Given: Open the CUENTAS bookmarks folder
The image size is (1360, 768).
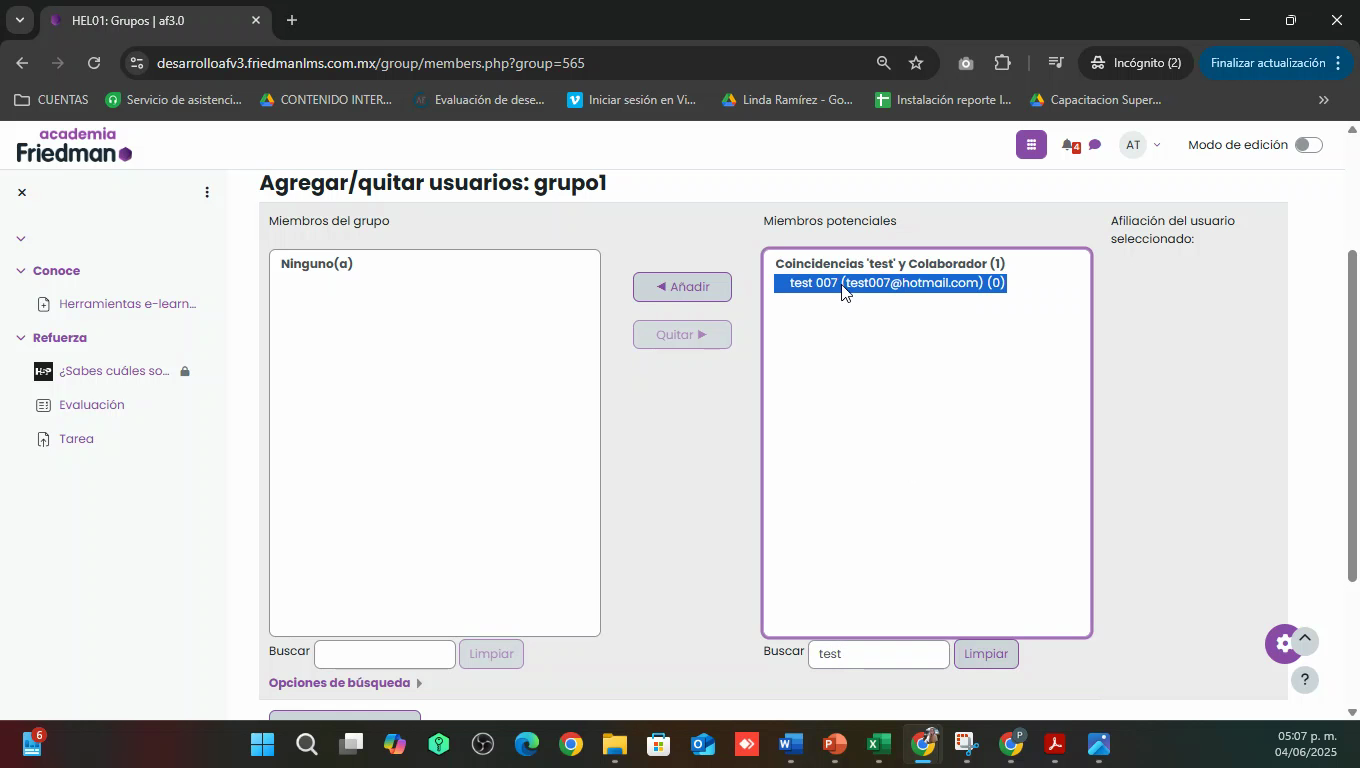Looking at the screenshot, I should point(51,100).
